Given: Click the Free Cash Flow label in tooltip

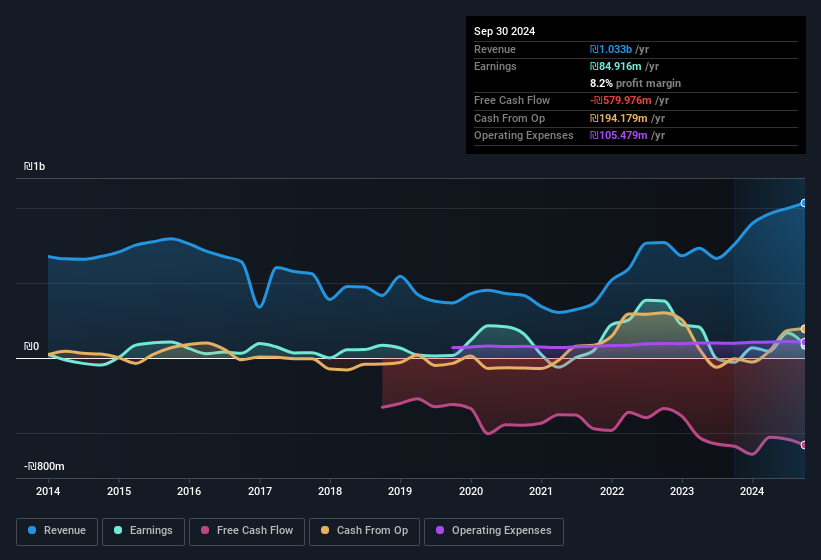Looking at the screenshot, I should click(x=512, y=100).
